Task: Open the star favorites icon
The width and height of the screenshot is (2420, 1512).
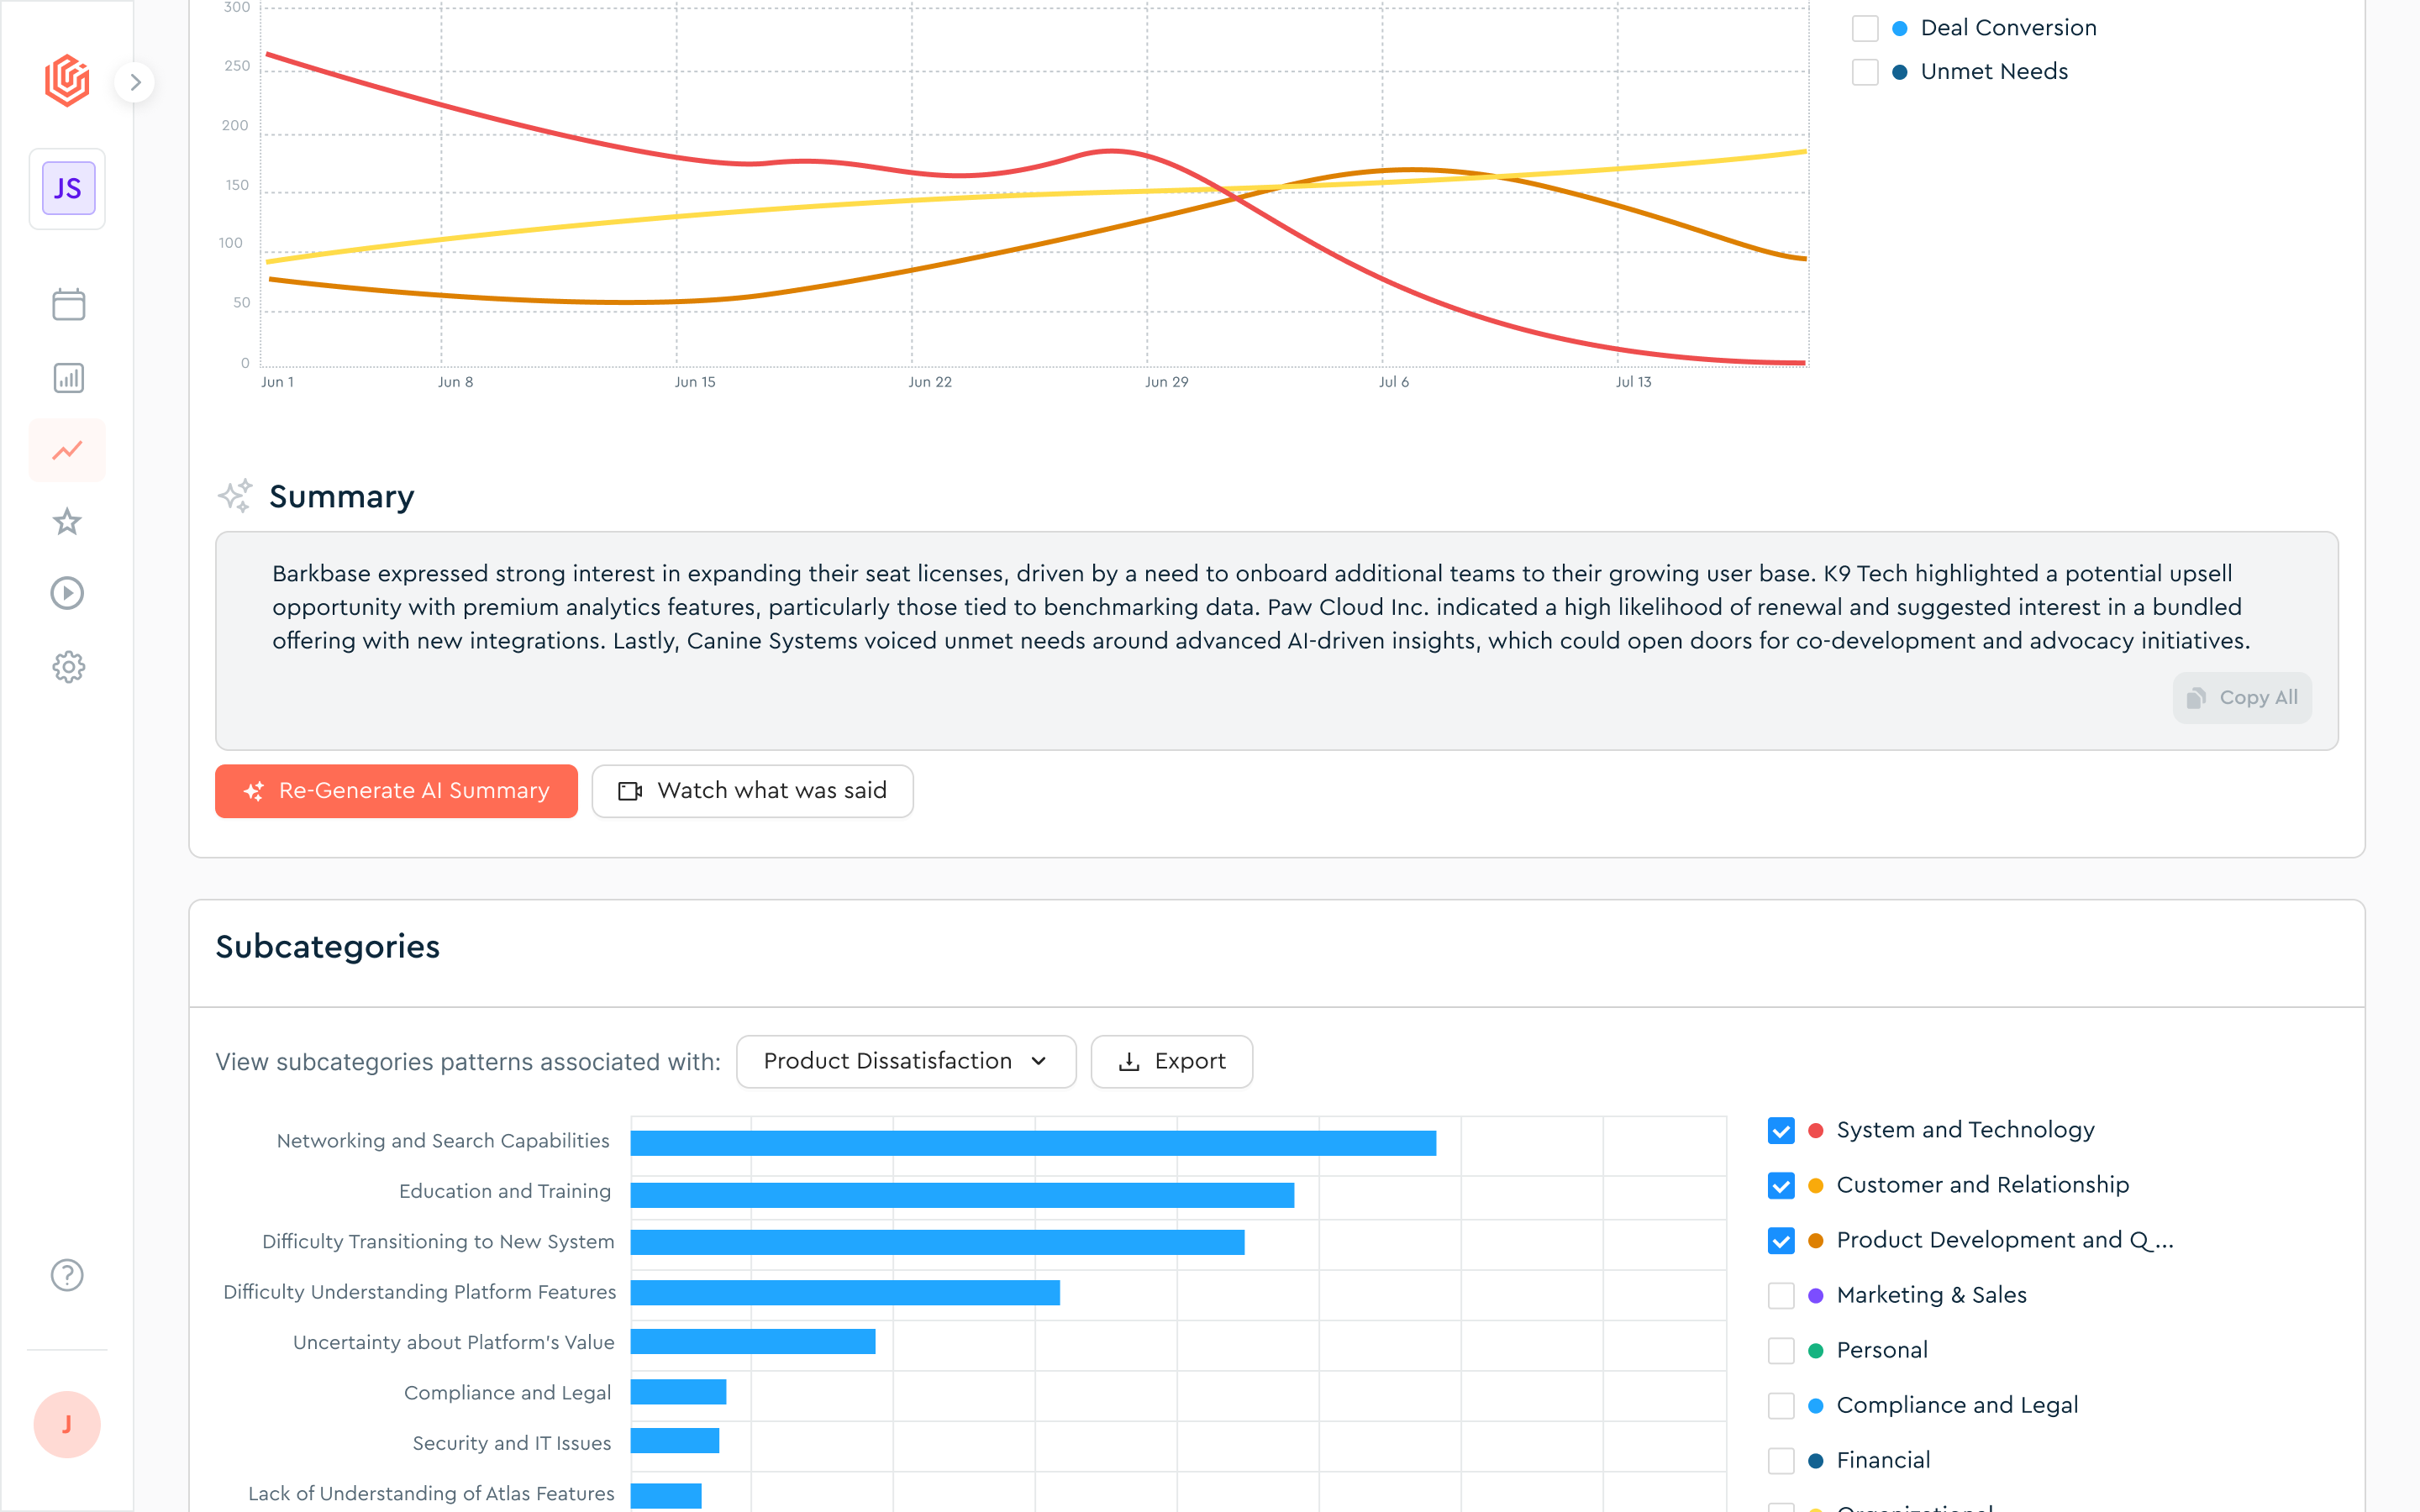Action: tap(67, 521)
